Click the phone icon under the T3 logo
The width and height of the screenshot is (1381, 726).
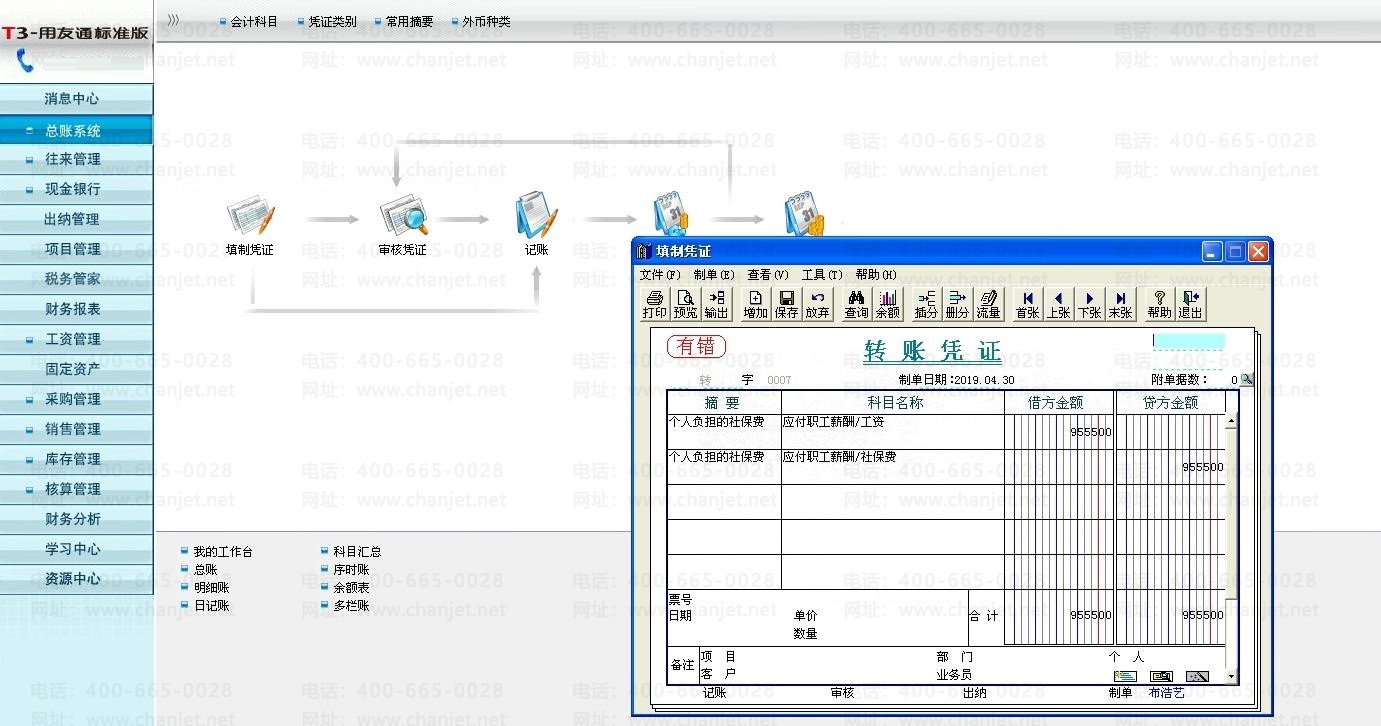click(x=25, y=62)
